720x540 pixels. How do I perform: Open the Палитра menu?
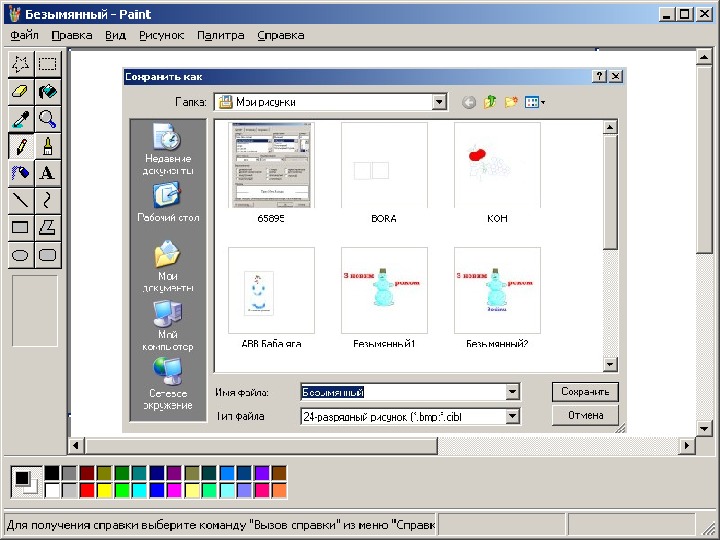tap(220, 35)
